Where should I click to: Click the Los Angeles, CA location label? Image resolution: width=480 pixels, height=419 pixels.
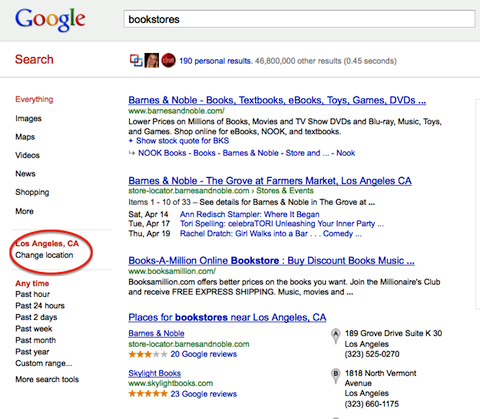tap(47, 243)
